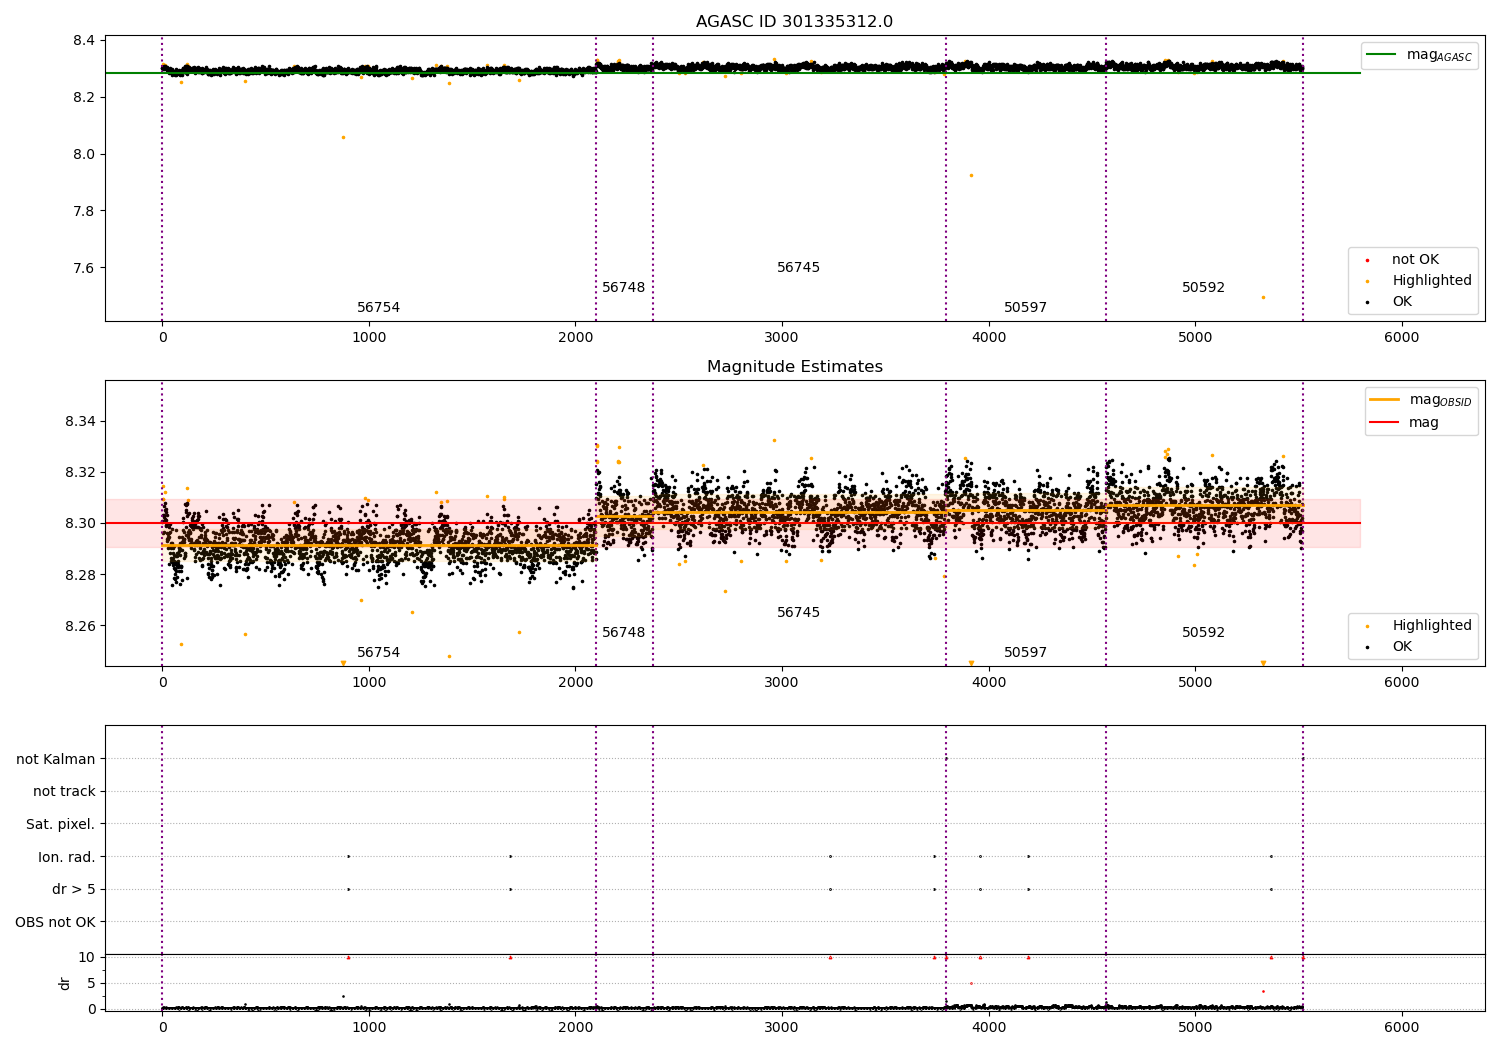
Task: Click y-axis tick 8.34 on middle plot
Action: pos(80,422)
